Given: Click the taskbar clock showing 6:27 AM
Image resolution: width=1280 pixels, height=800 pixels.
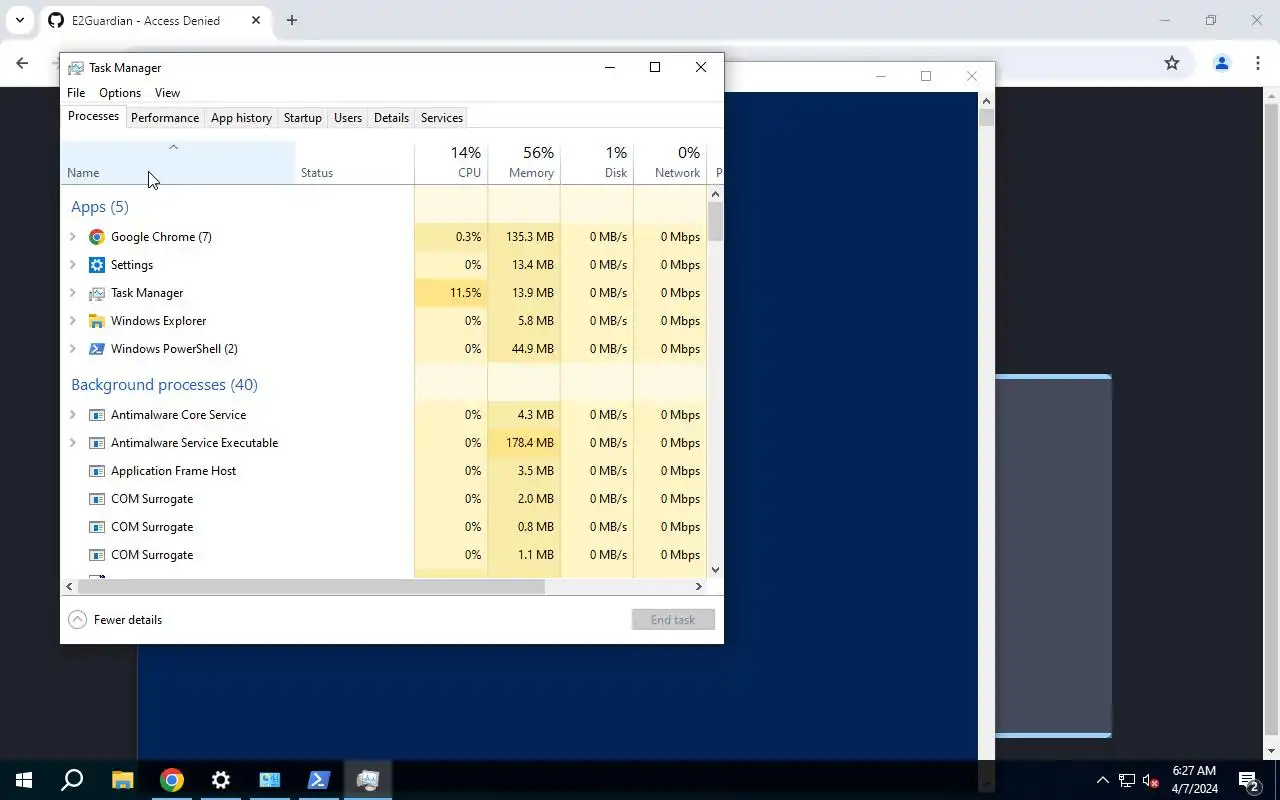Looking at the screenshot, I should tap(1195, 780).
